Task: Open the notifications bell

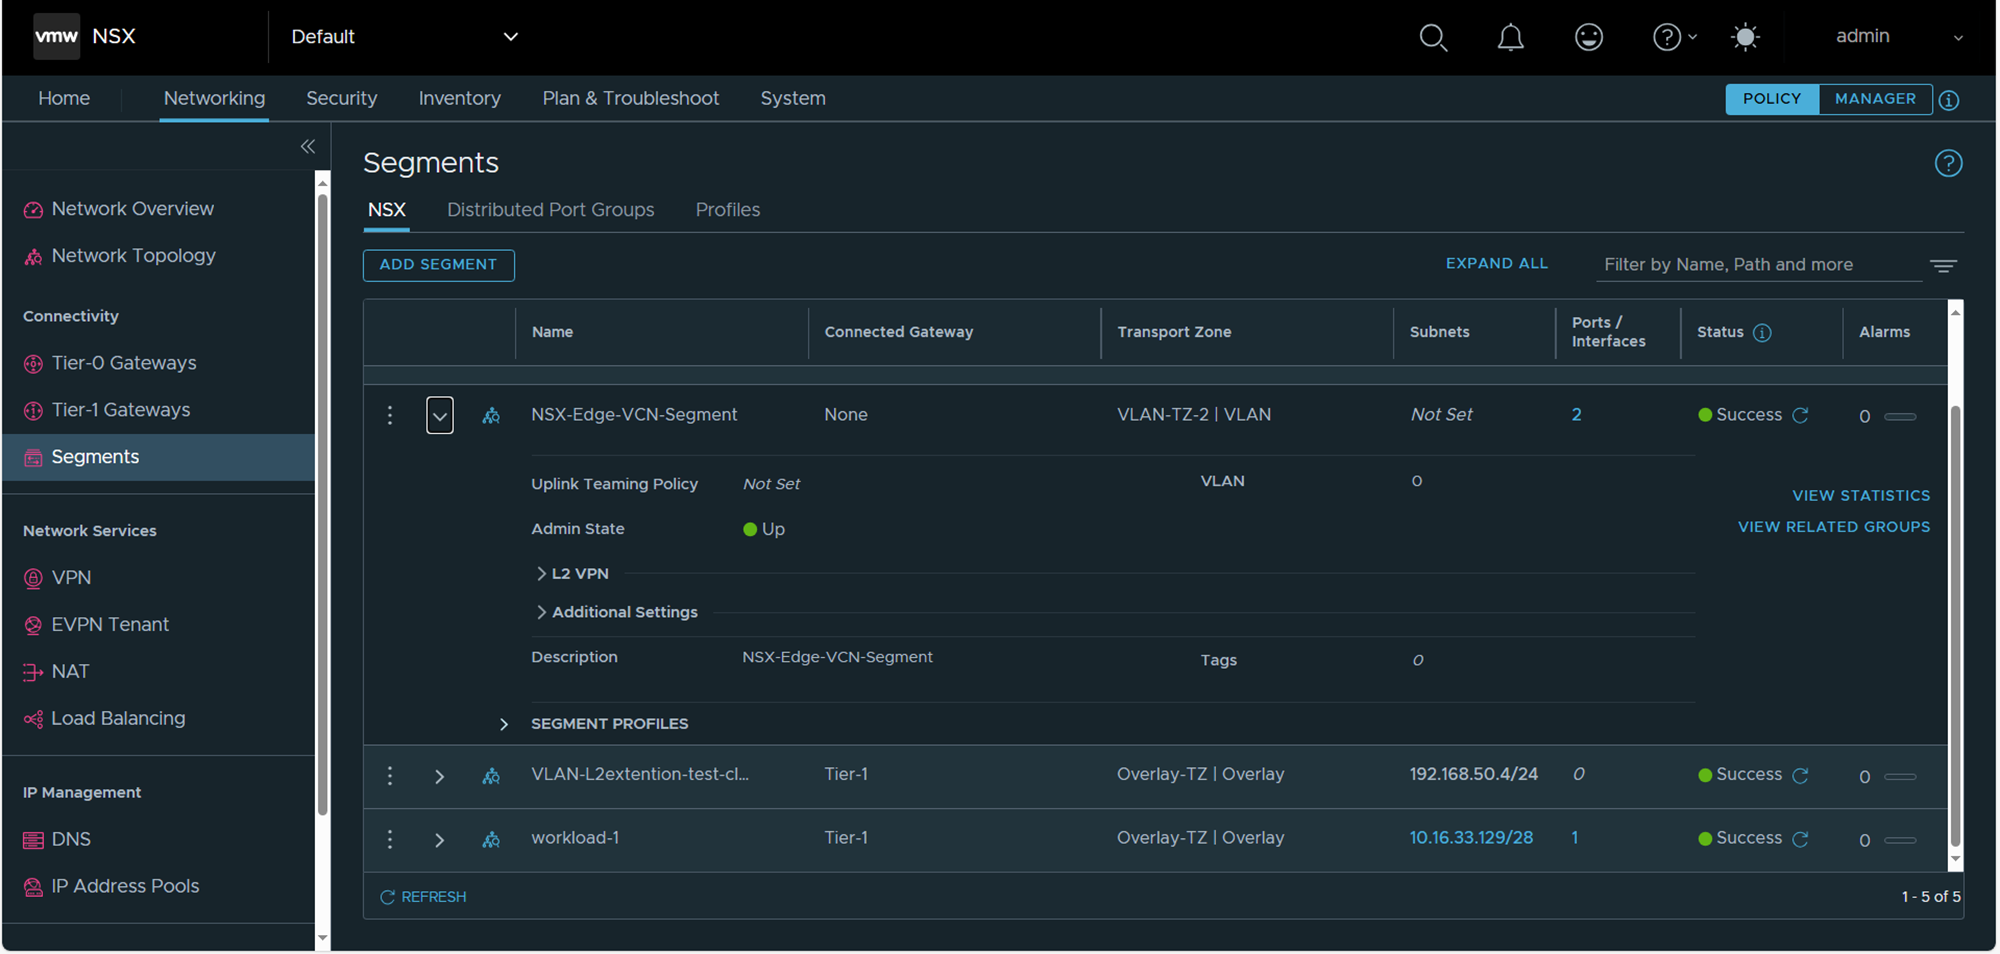Action: 1510,37
